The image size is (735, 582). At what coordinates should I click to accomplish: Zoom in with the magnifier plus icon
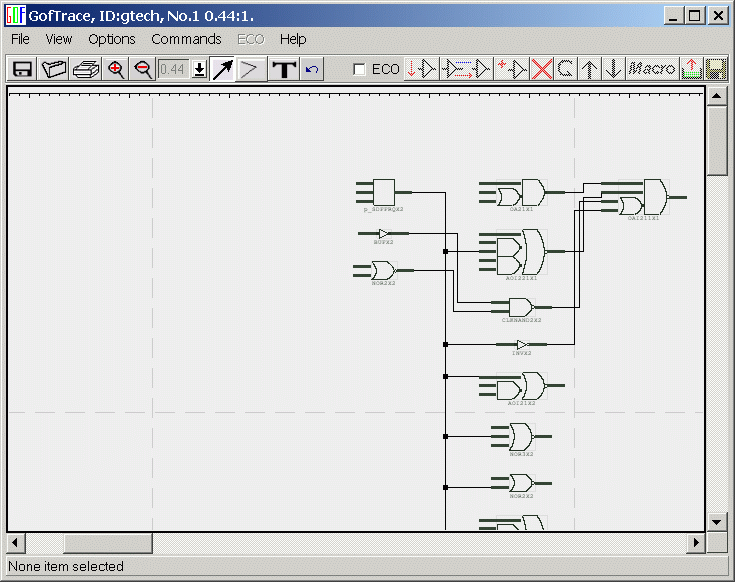tap(116, 69)
